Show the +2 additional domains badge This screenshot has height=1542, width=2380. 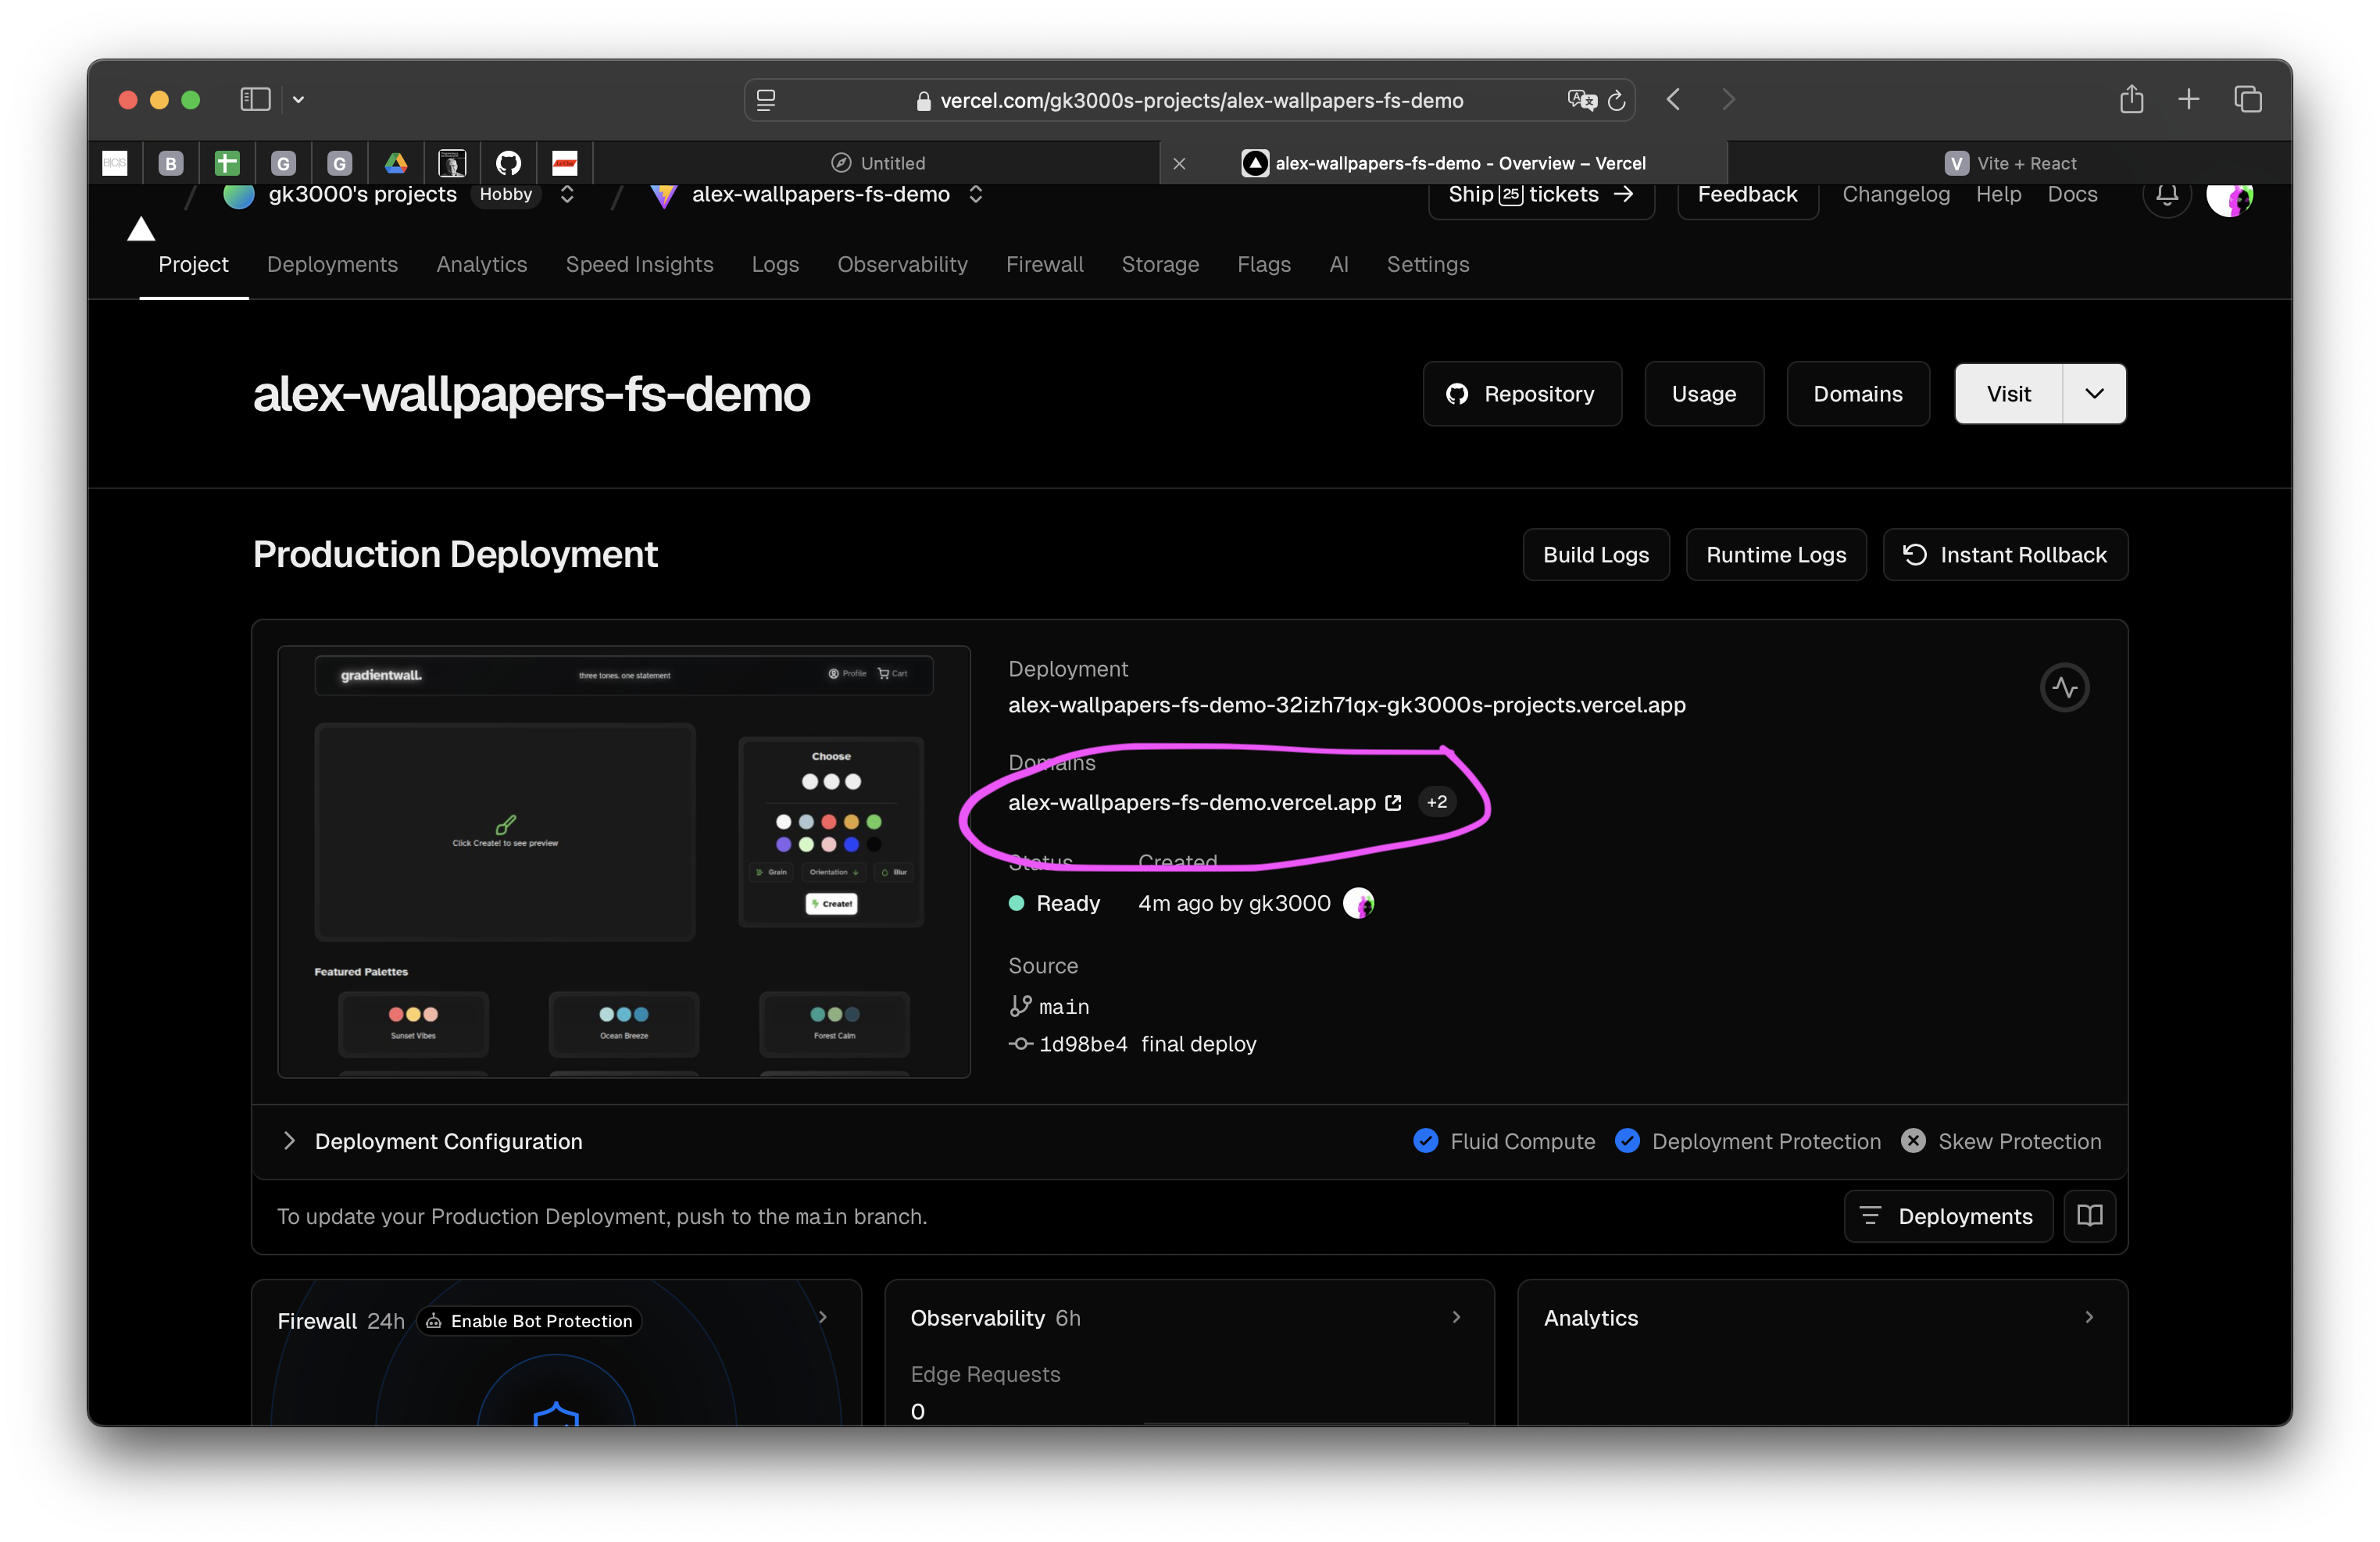(x=1437, y=802)
